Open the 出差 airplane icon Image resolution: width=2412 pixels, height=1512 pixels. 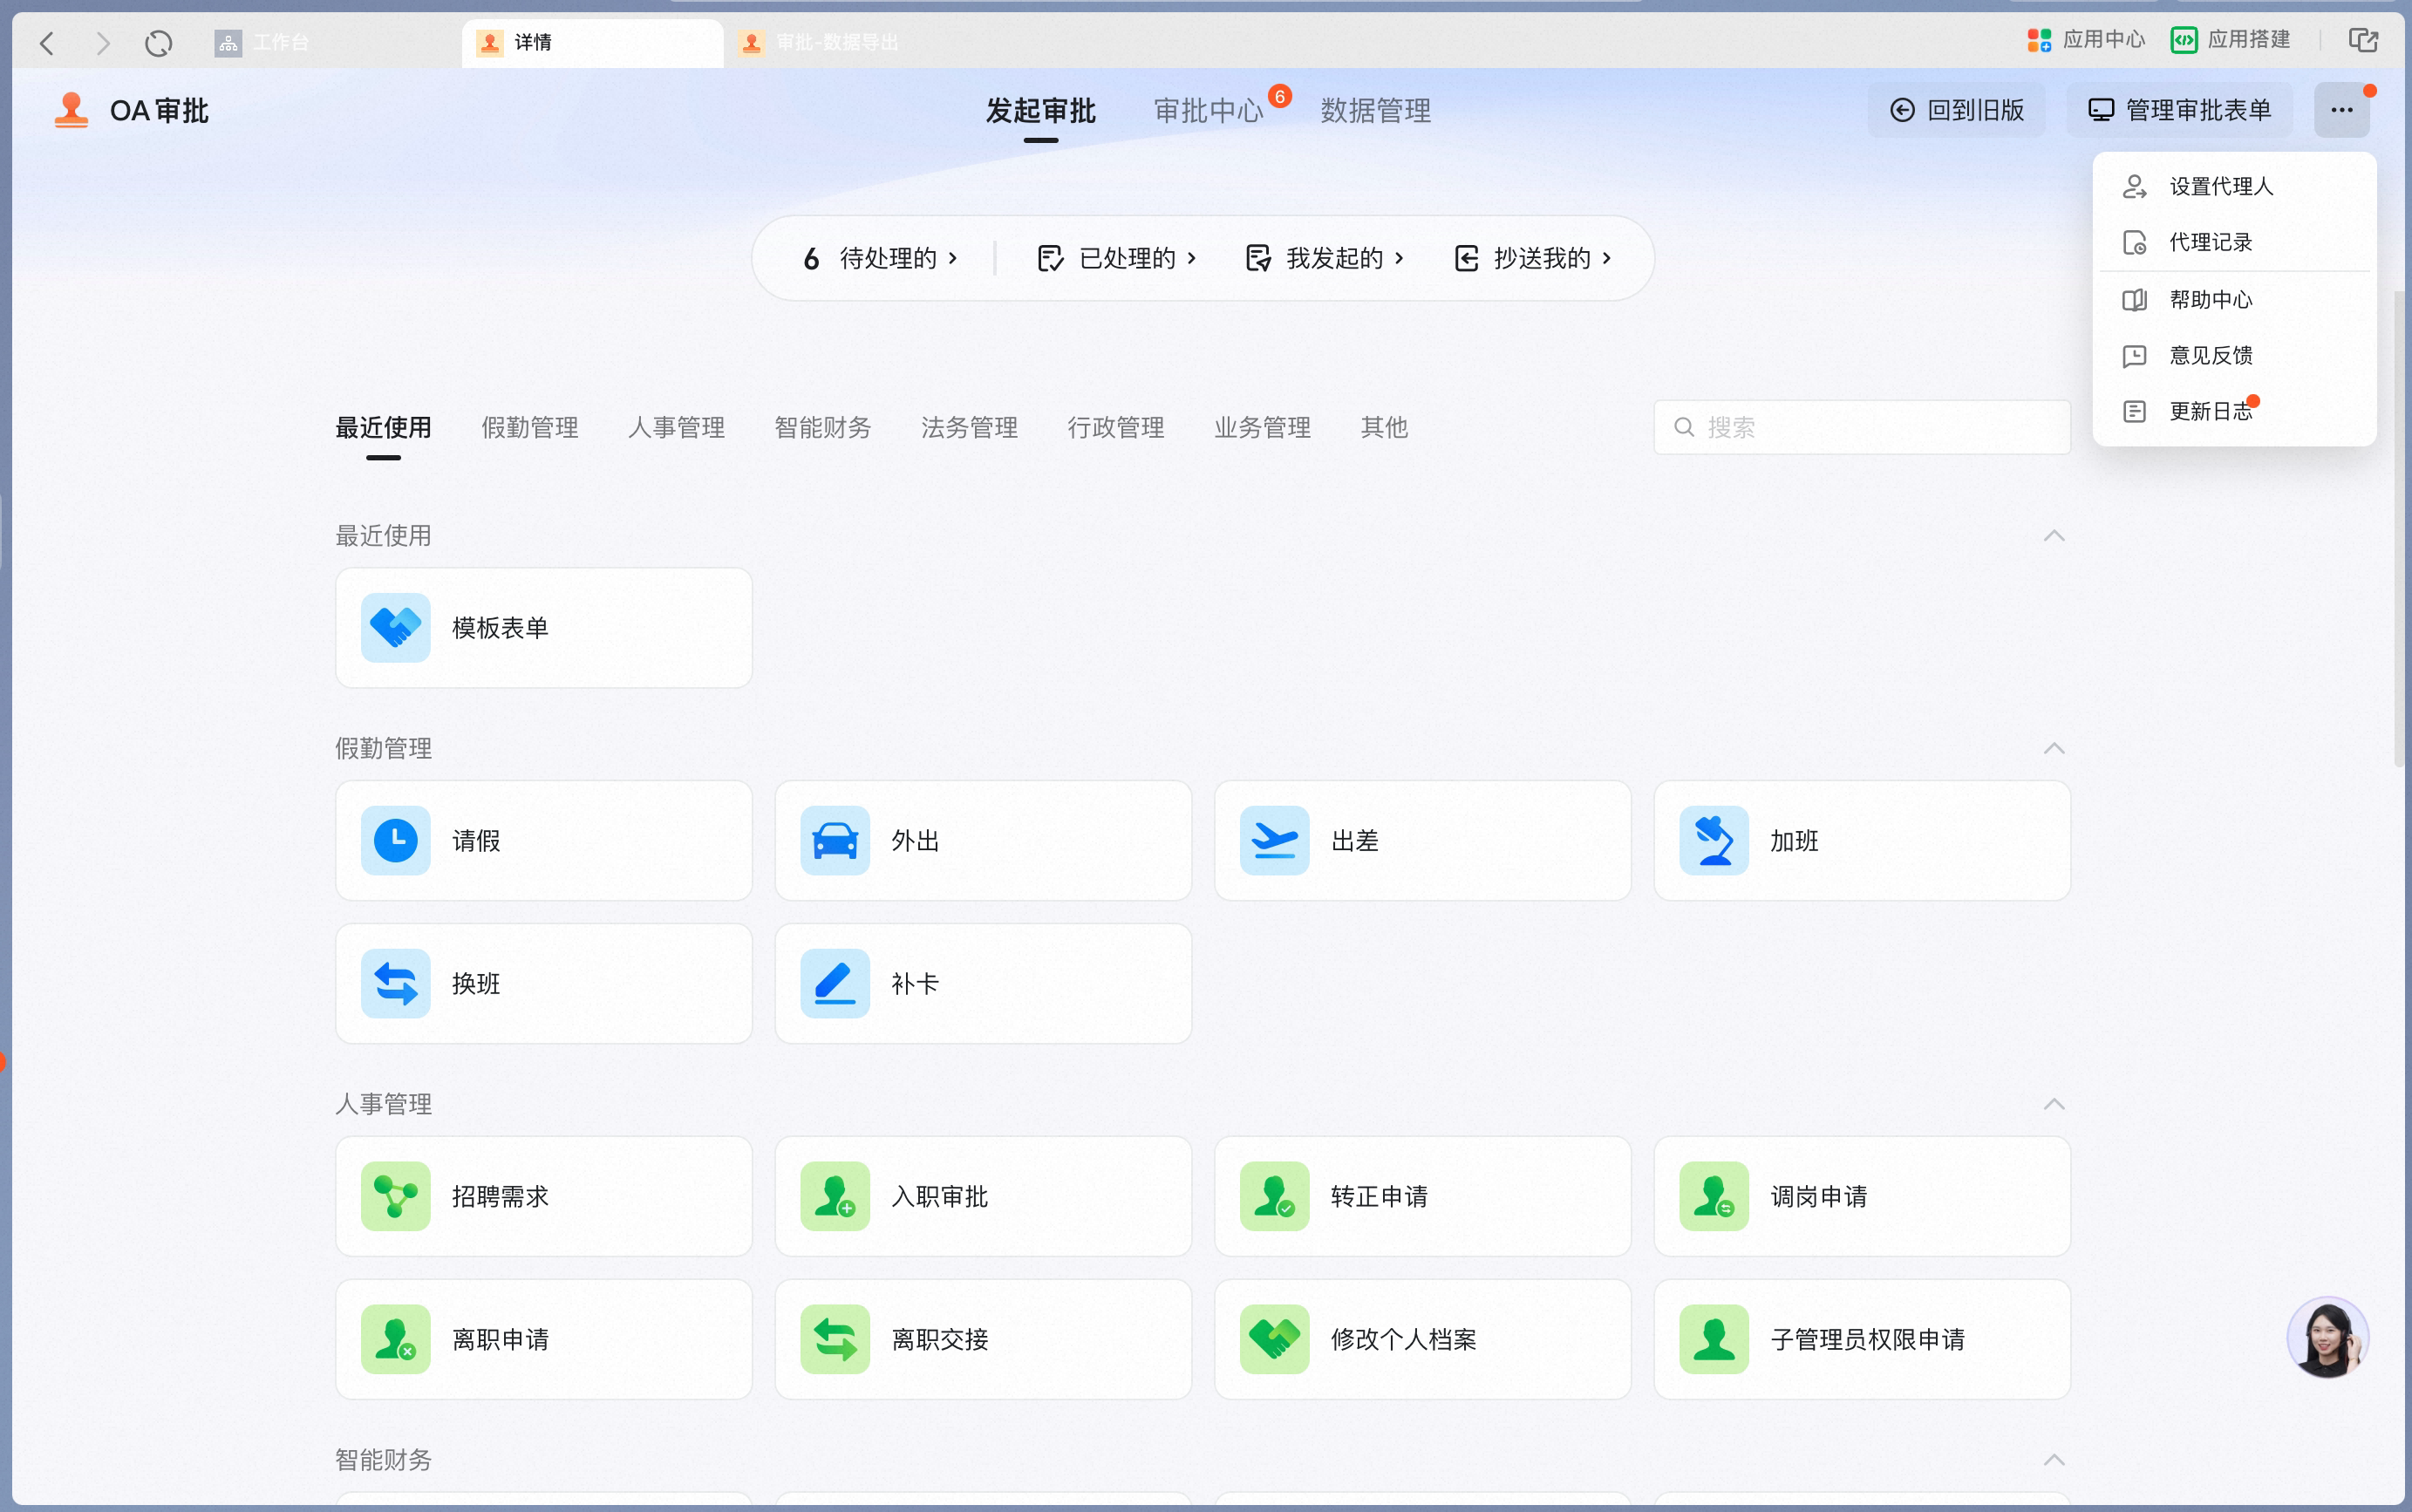[1274, 840]
